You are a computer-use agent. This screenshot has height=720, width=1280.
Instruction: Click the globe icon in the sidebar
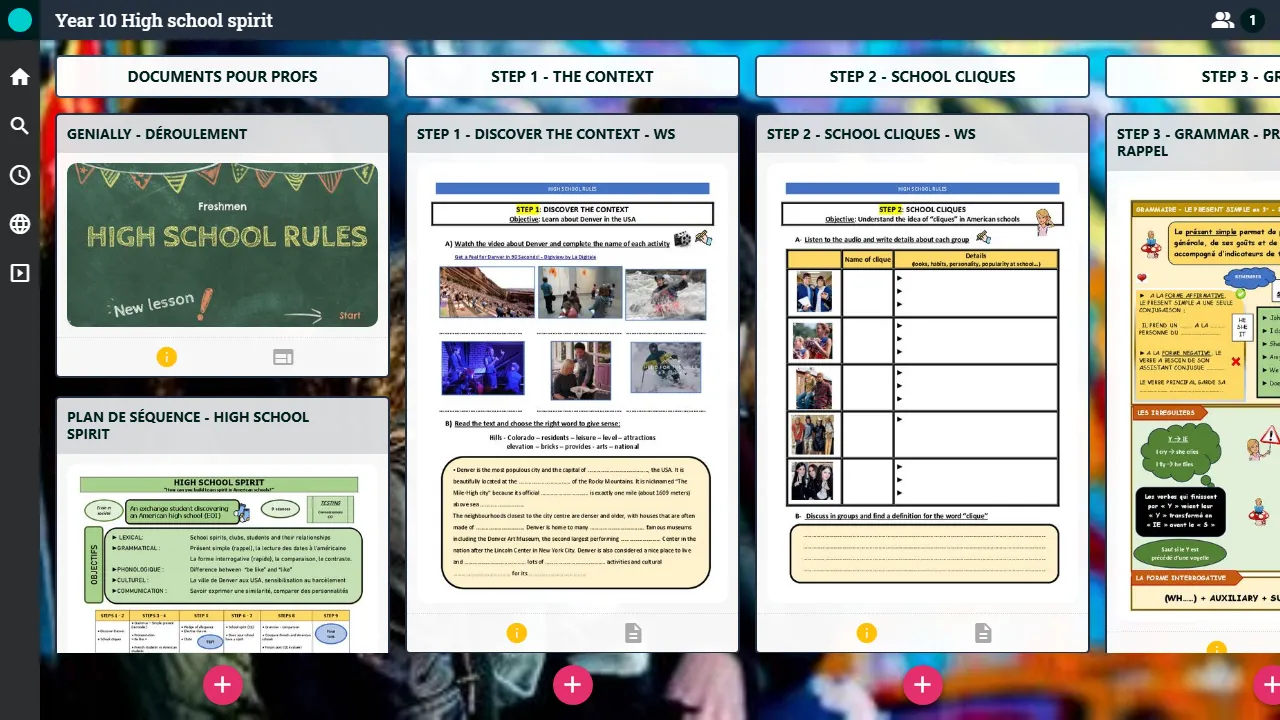(20, 224)
